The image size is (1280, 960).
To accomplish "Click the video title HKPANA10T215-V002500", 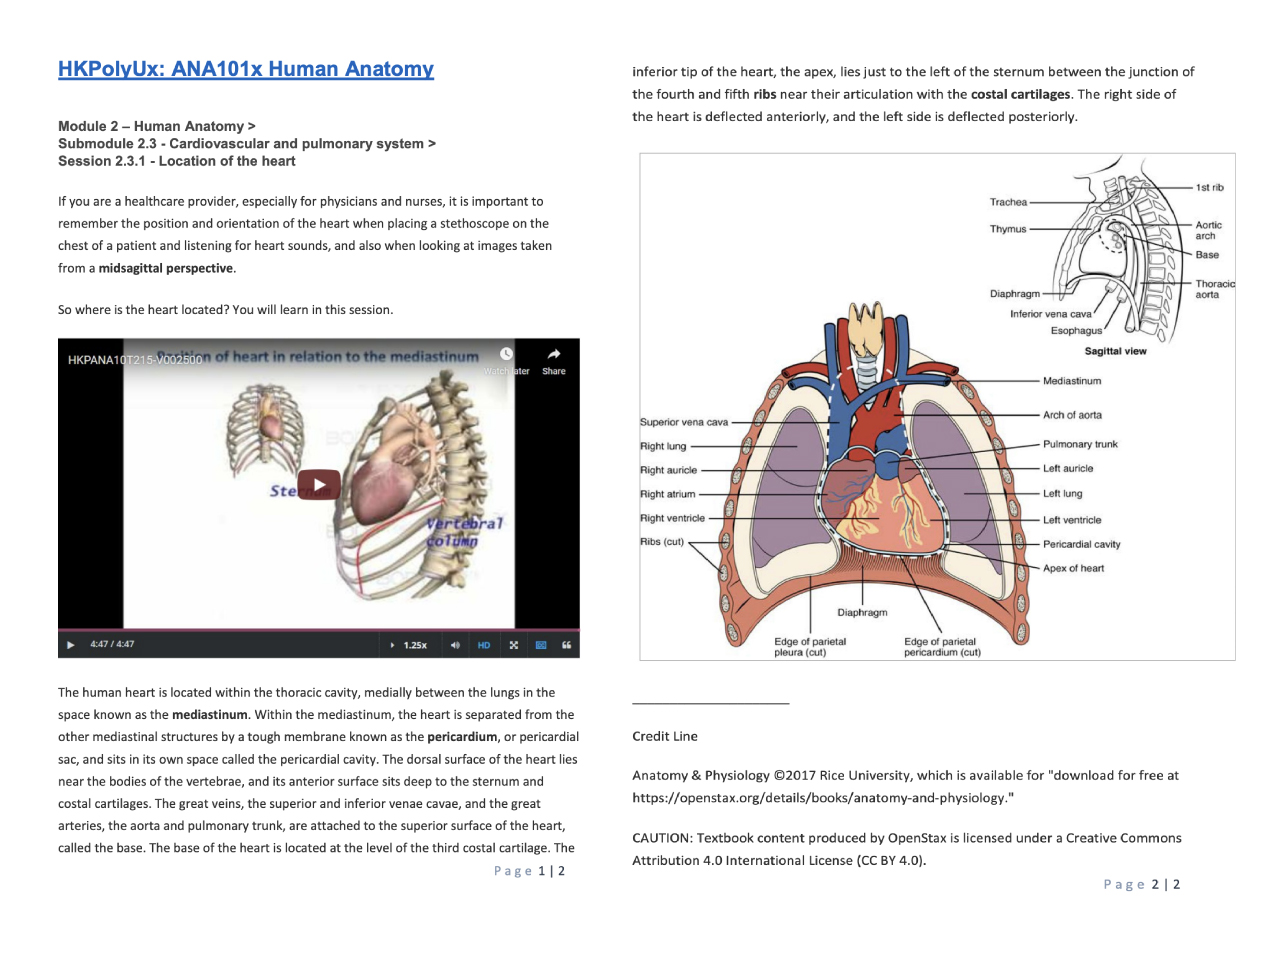I will coord(135,359).
